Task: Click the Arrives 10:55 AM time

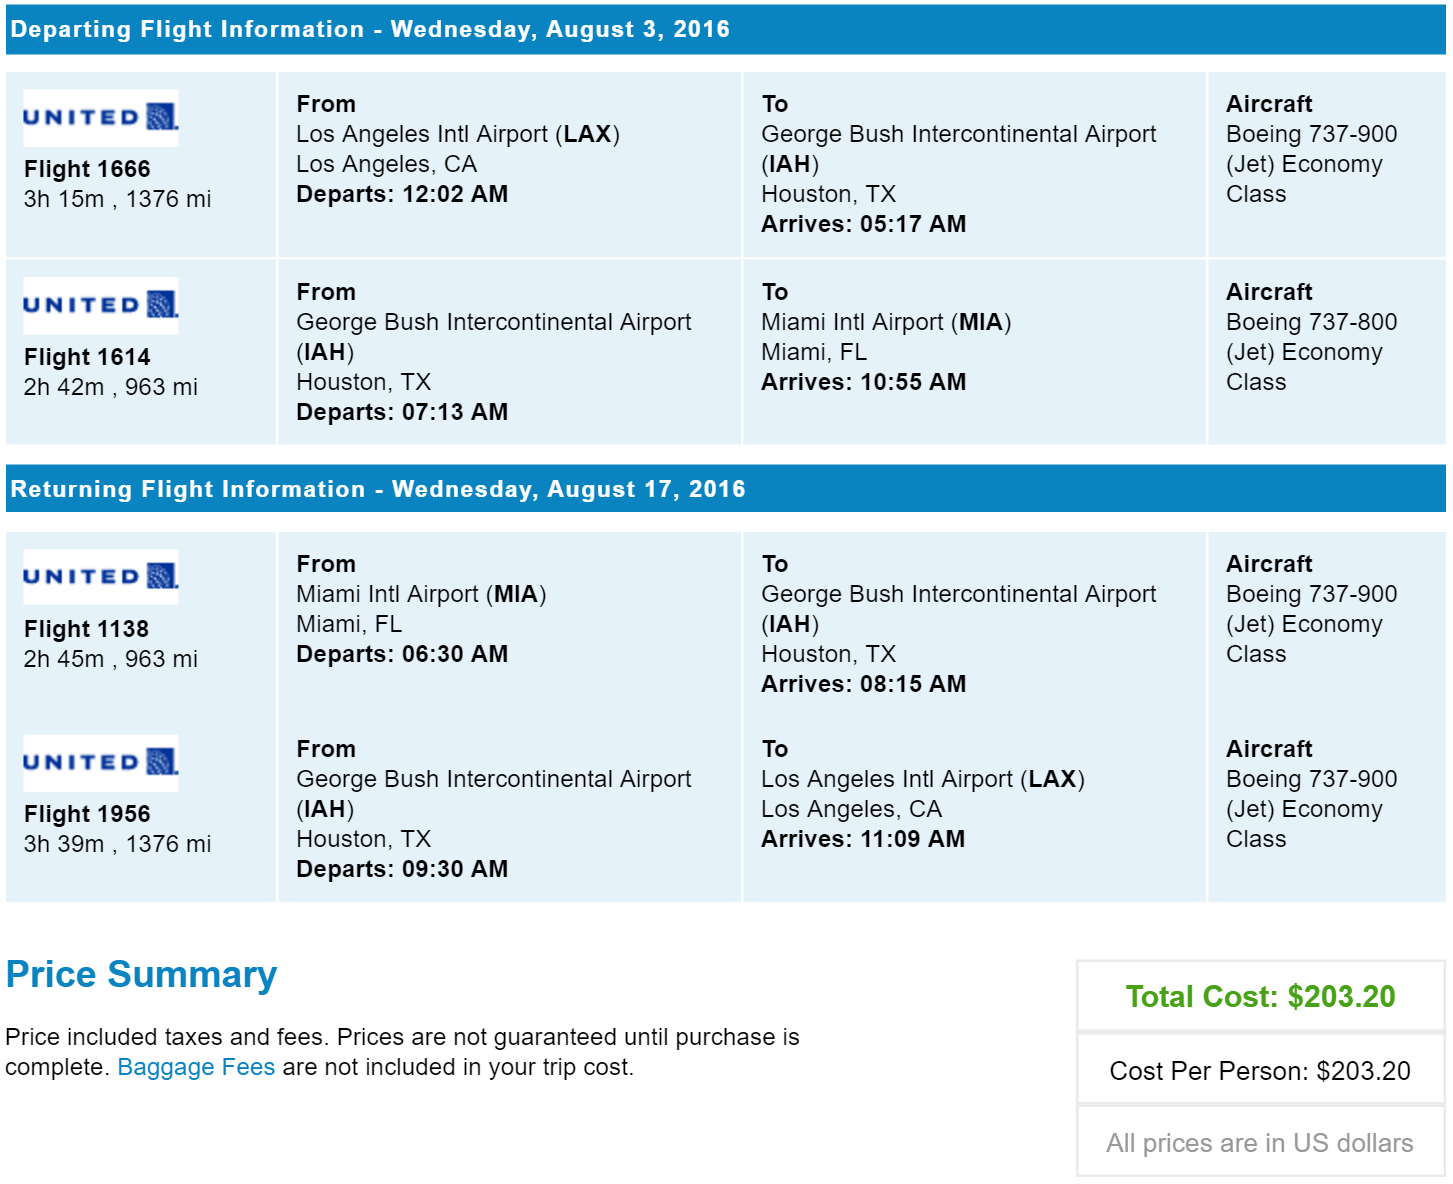Action: (x=863, y=382)
